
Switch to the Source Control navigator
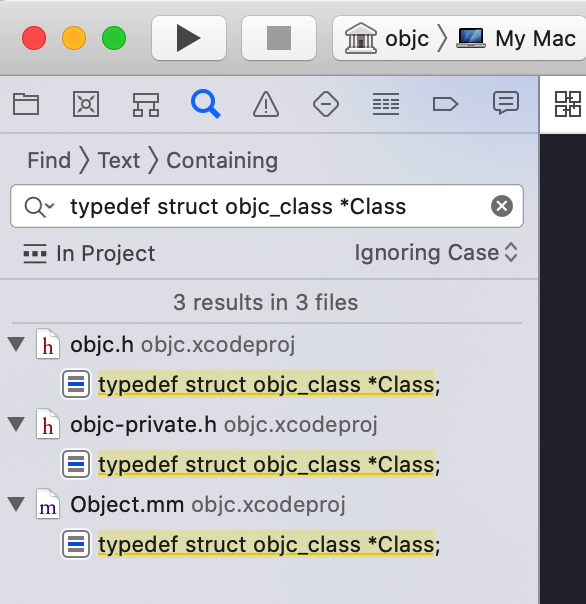click(x=86, y=104)
